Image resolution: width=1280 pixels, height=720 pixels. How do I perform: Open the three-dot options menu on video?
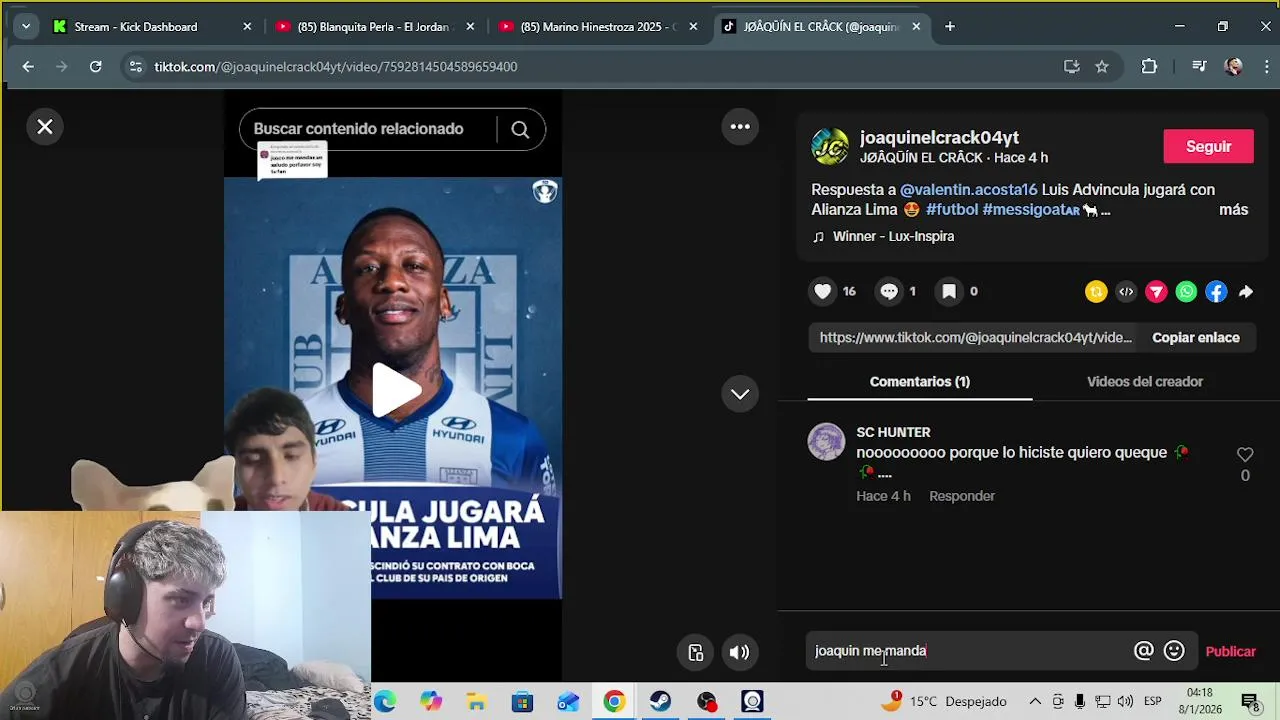point(740,126)
